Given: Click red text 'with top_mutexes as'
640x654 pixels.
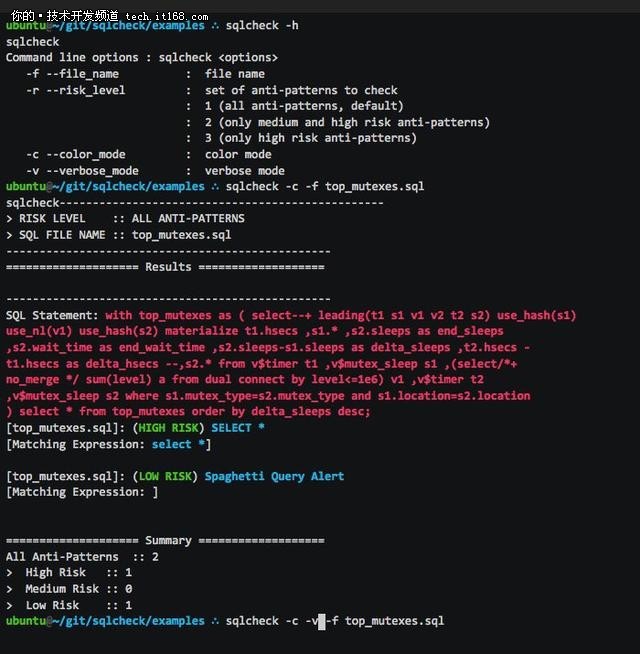Looking at the screenshot, I should [168, 315].
